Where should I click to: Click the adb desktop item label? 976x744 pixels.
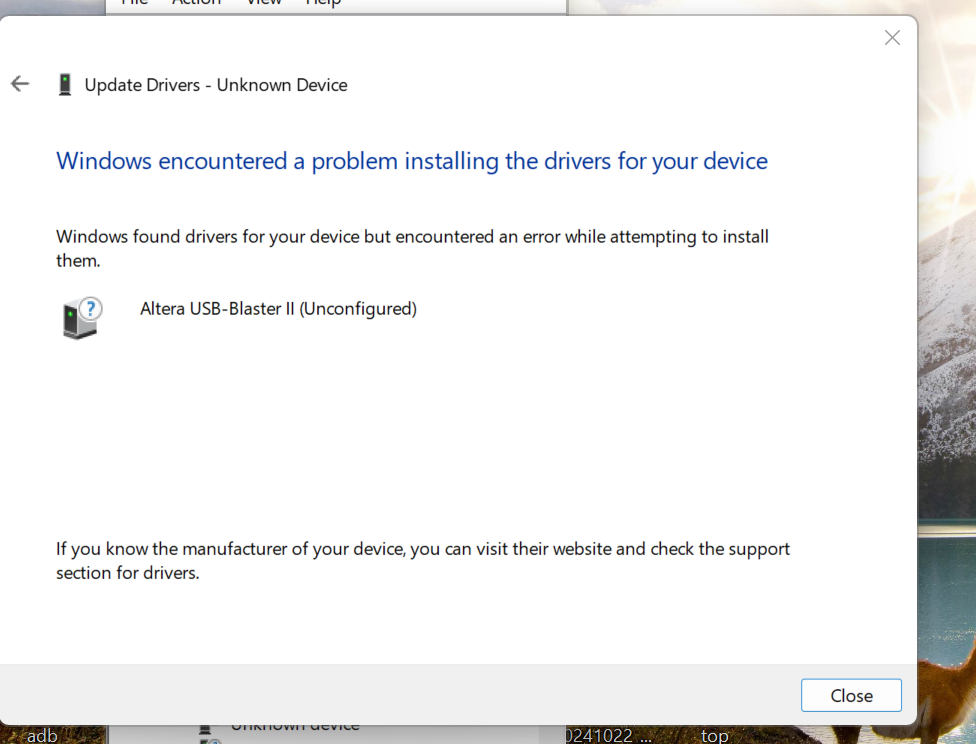[x=42, y=736]
